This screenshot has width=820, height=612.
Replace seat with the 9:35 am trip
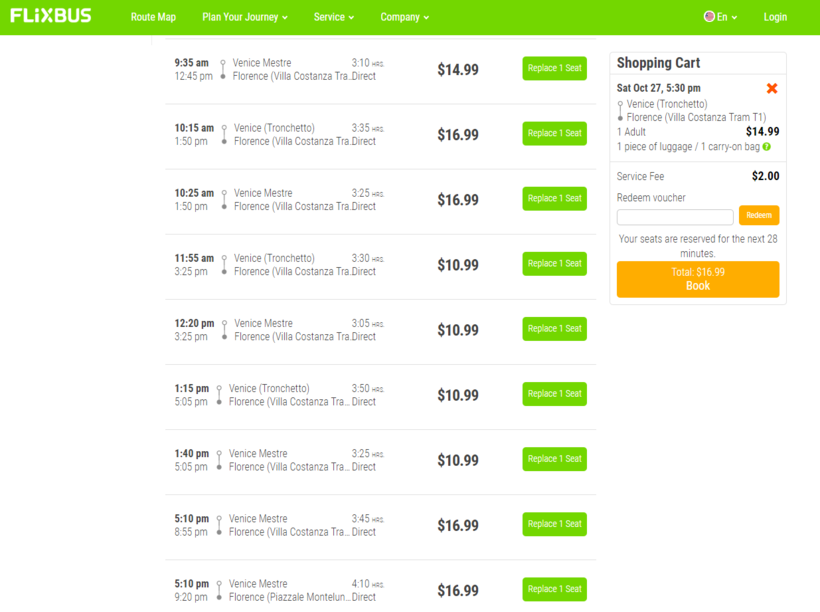tap(554, 69)
